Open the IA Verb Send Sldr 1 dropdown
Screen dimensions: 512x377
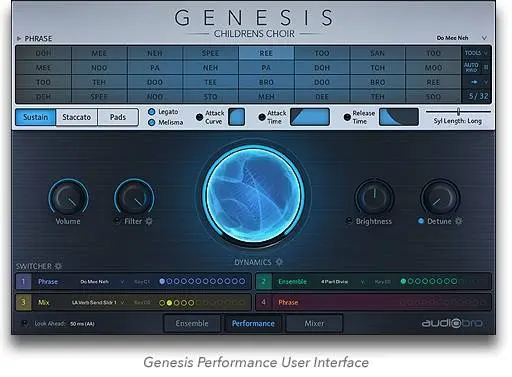pos(98,302)
